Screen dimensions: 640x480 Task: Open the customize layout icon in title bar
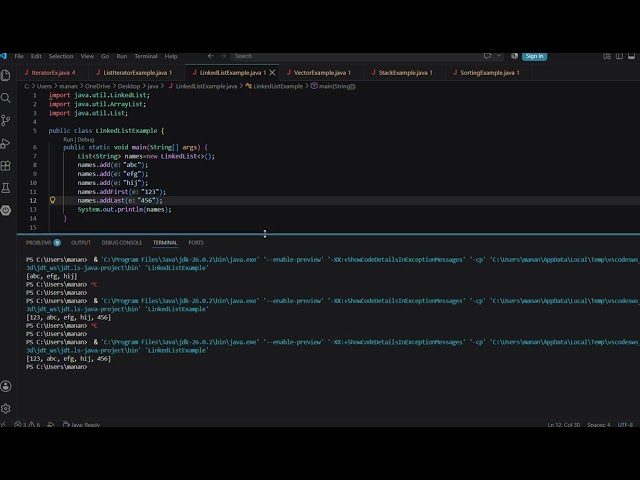(x=607, y=56)
